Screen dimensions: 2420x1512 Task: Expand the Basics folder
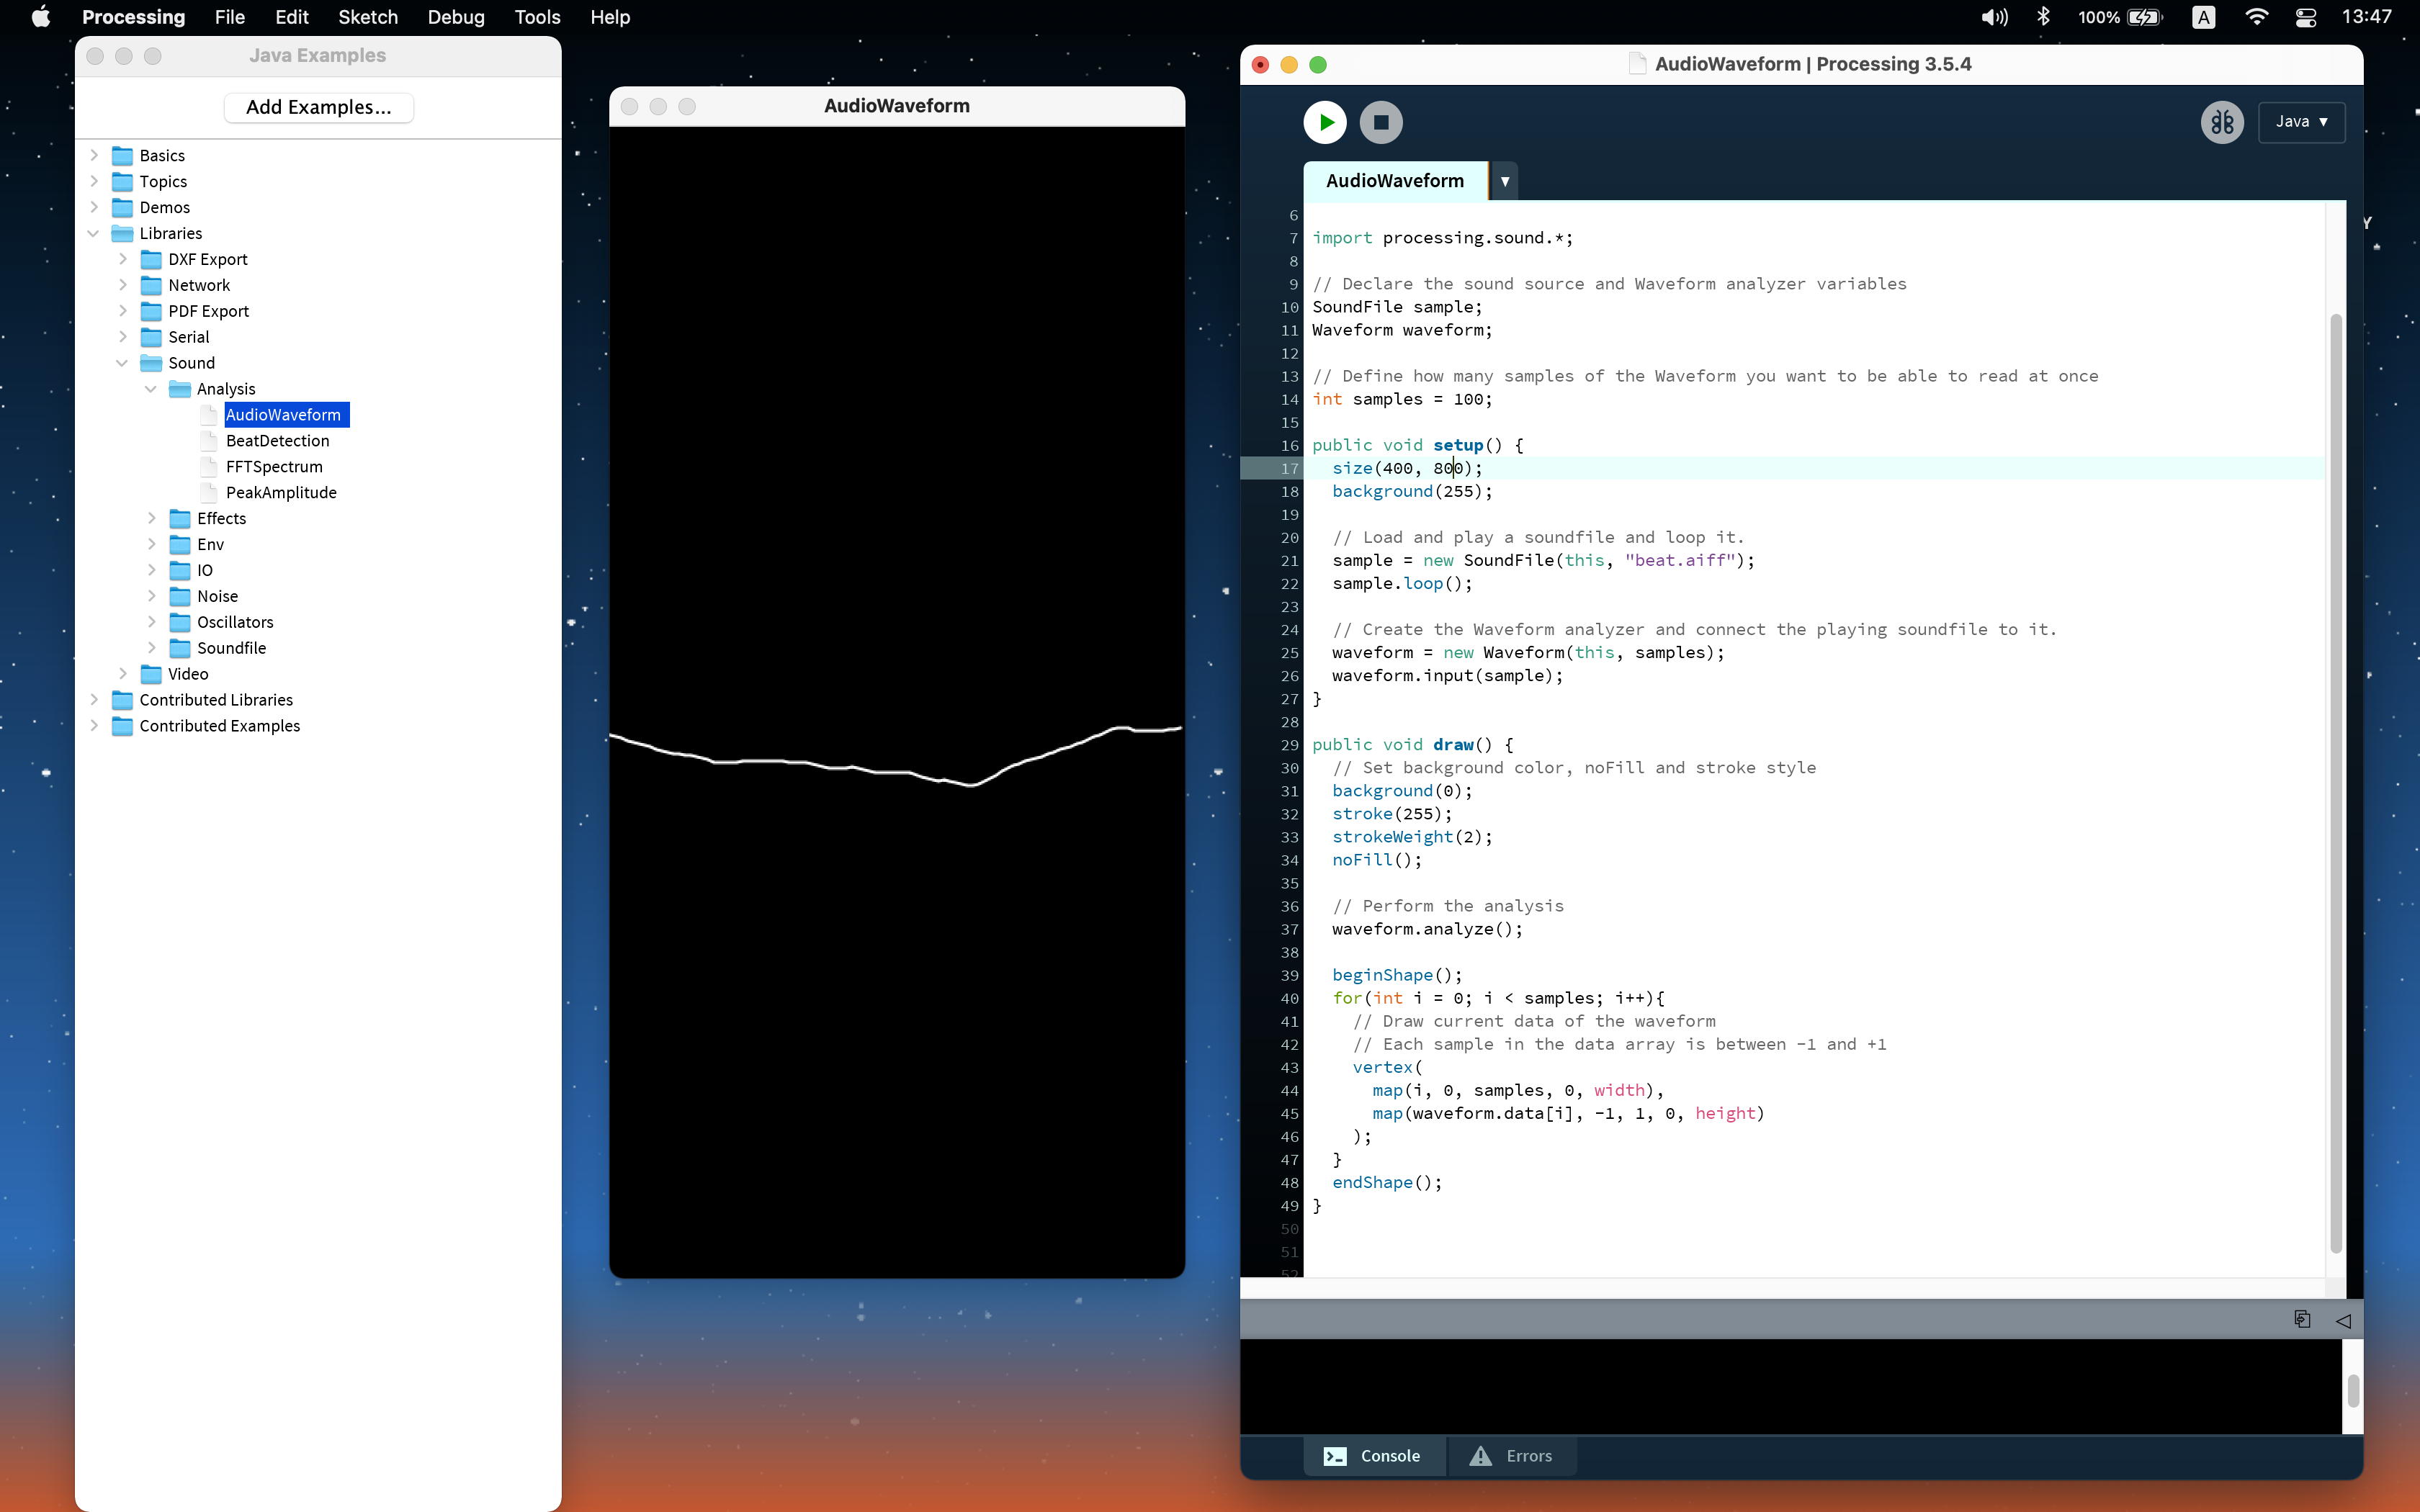(x=94, y=155)
